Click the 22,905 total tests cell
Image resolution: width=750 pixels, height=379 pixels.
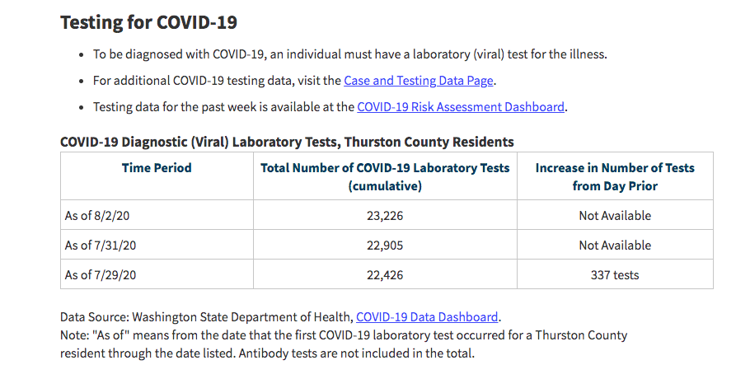(385, 245)
